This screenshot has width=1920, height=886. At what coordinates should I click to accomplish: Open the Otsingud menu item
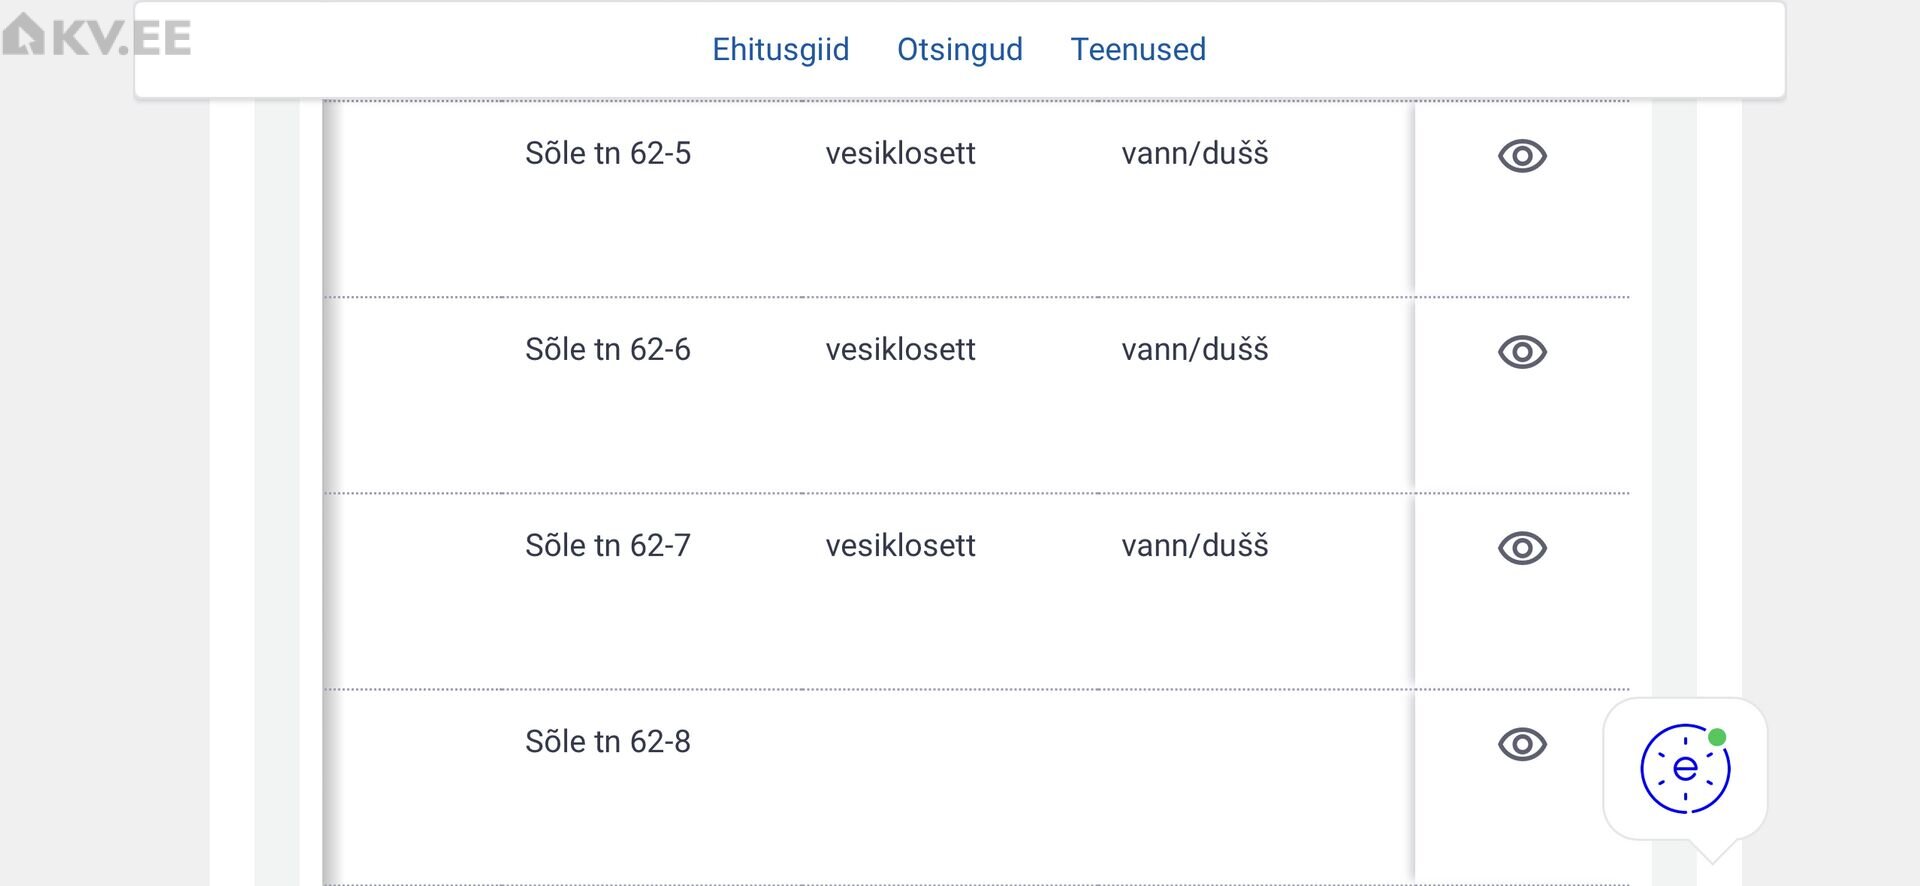tap(959, 49)
